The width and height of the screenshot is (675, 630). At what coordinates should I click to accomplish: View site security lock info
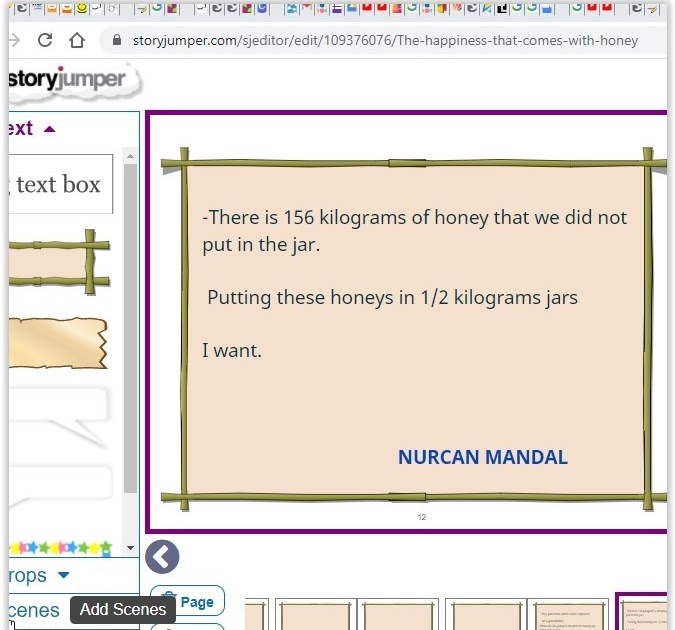[x=117, y=40]
